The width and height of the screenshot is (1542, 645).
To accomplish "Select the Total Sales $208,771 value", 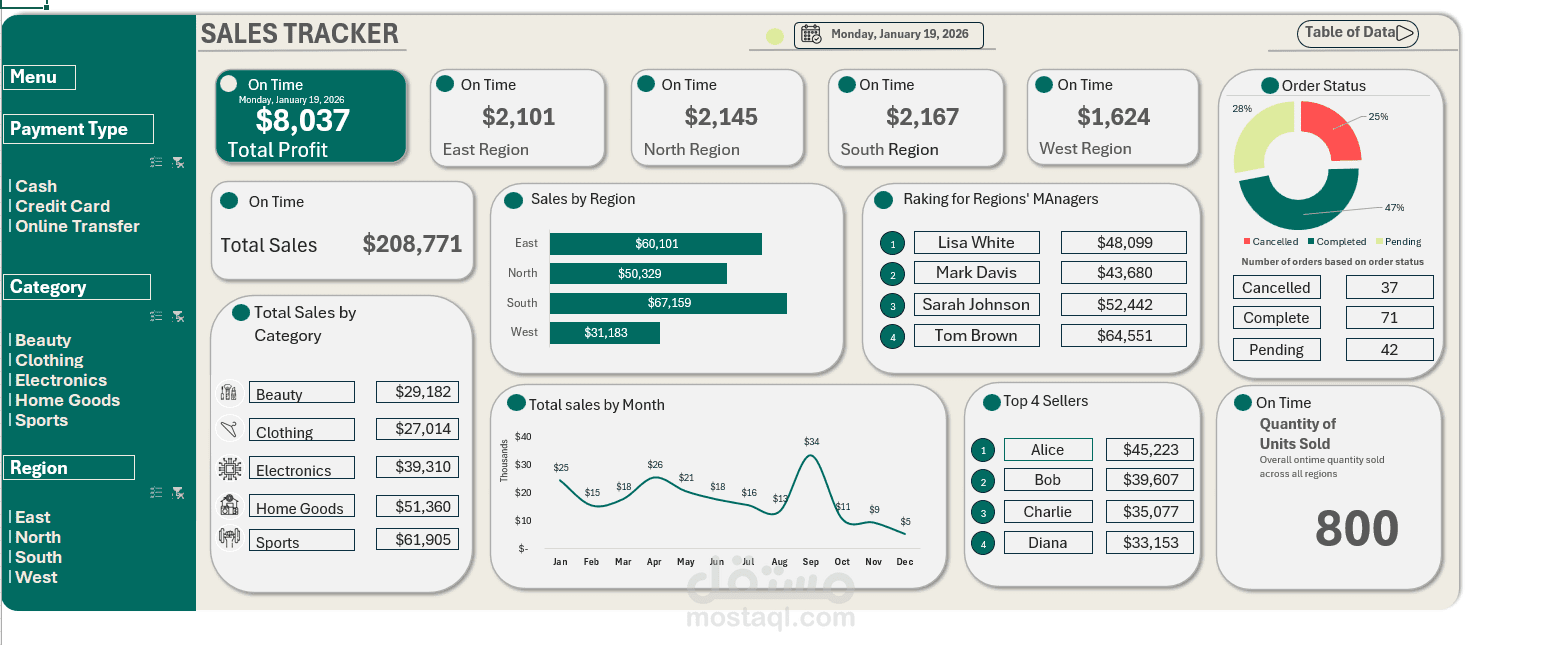I will pos(412,244).
